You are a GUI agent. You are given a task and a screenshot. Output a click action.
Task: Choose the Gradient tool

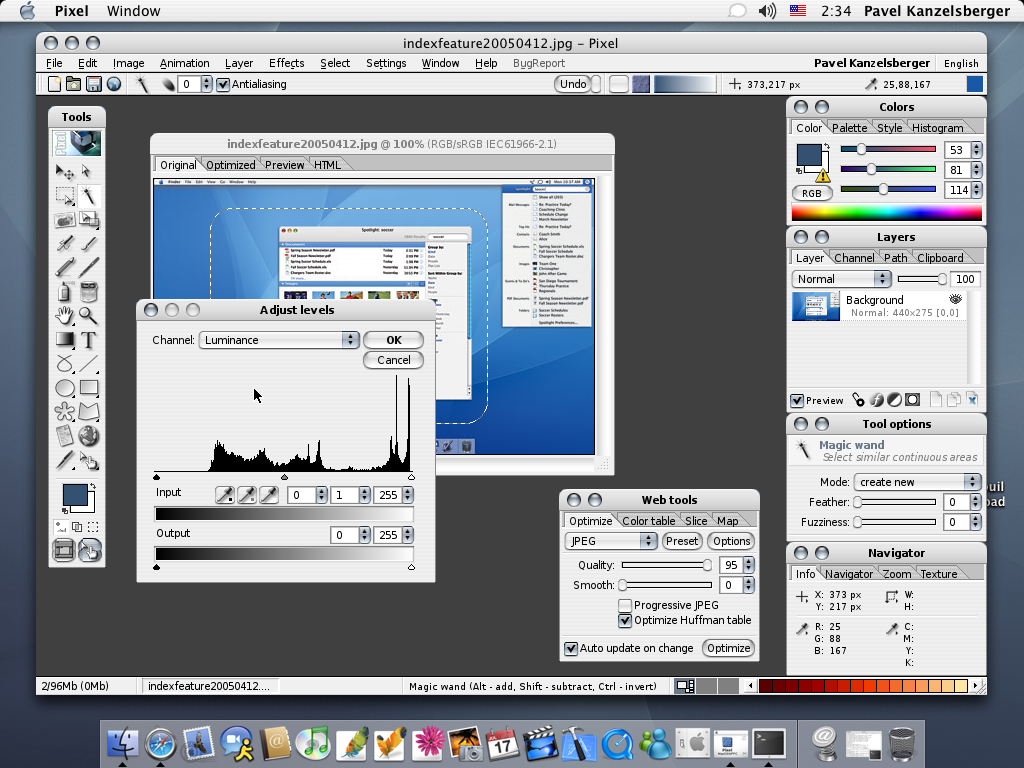coord(65,340)
